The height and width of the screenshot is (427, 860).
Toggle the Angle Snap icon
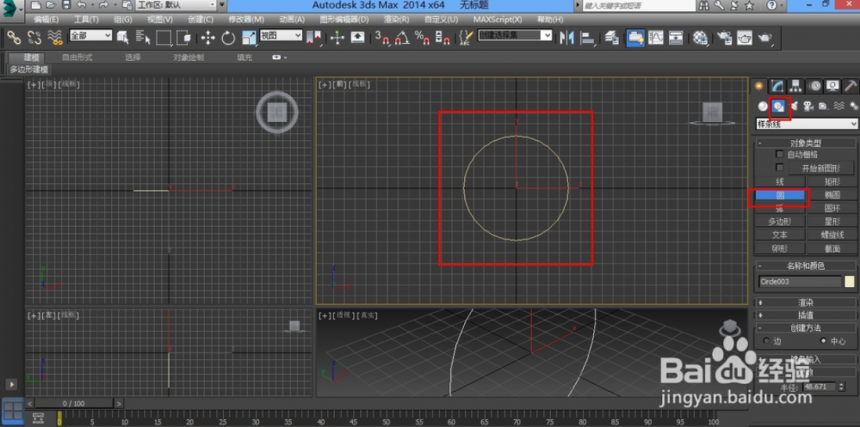click(x=402, y=38)
